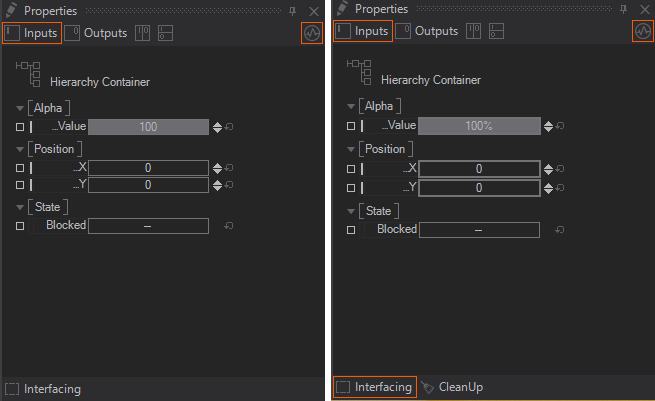Click Position Y input field in left panel
The height and width of the screenshot is (401, 655).
tap(148, 185)
